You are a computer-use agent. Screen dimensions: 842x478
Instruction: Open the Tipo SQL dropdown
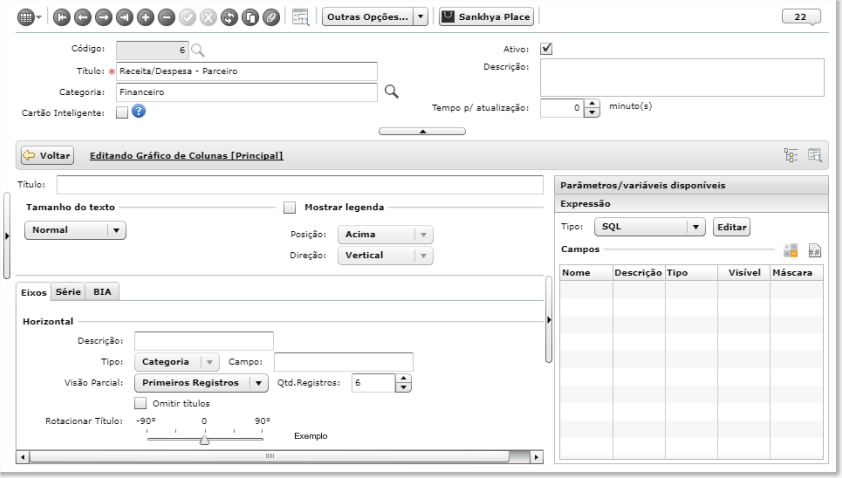[x=649, y=227]
